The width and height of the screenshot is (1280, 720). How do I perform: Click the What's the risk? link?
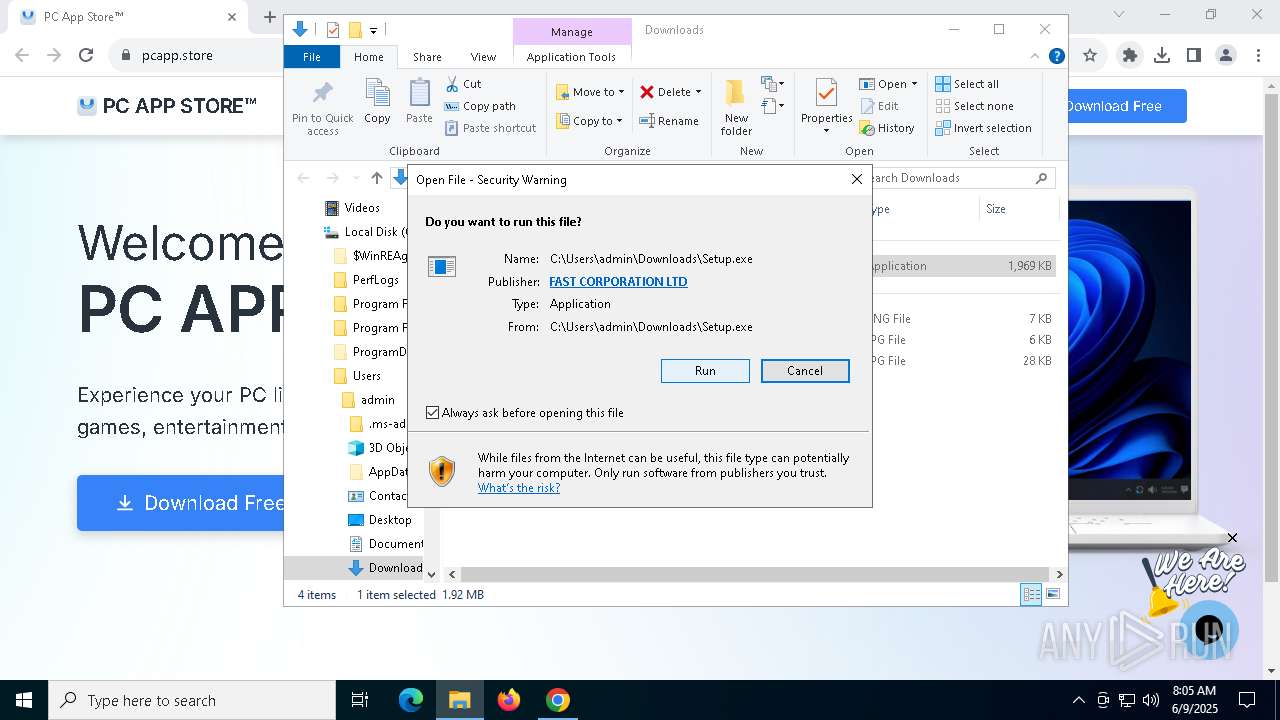(519, 488)
